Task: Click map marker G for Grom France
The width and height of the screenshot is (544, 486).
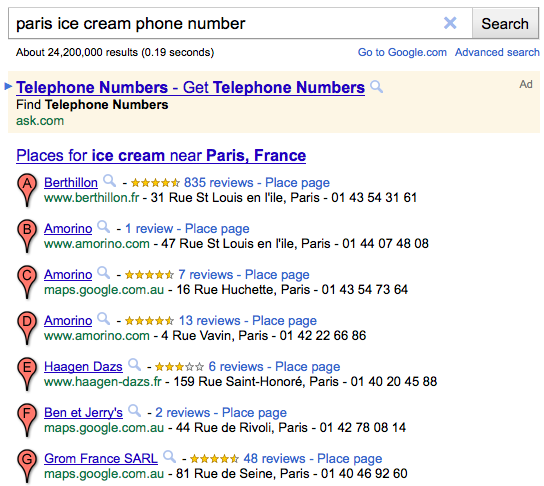Action: click(27, 466)
